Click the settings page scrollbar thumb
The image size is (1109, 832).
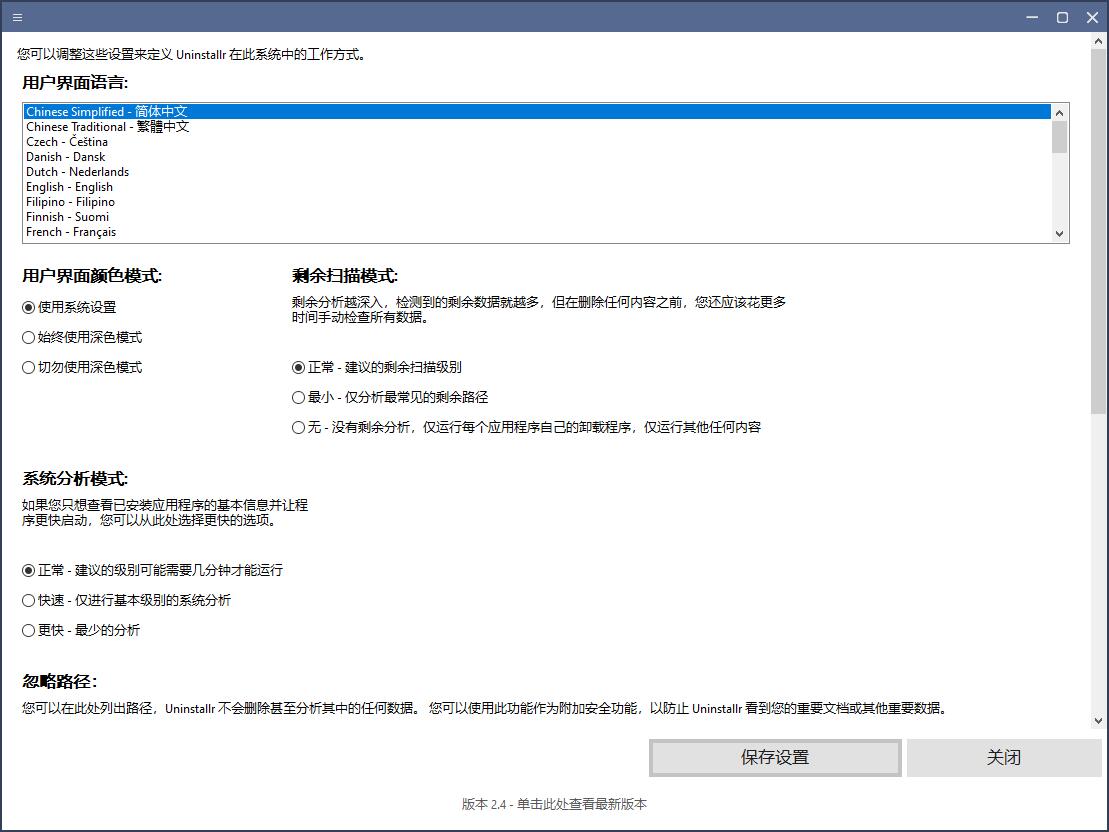1098,231
